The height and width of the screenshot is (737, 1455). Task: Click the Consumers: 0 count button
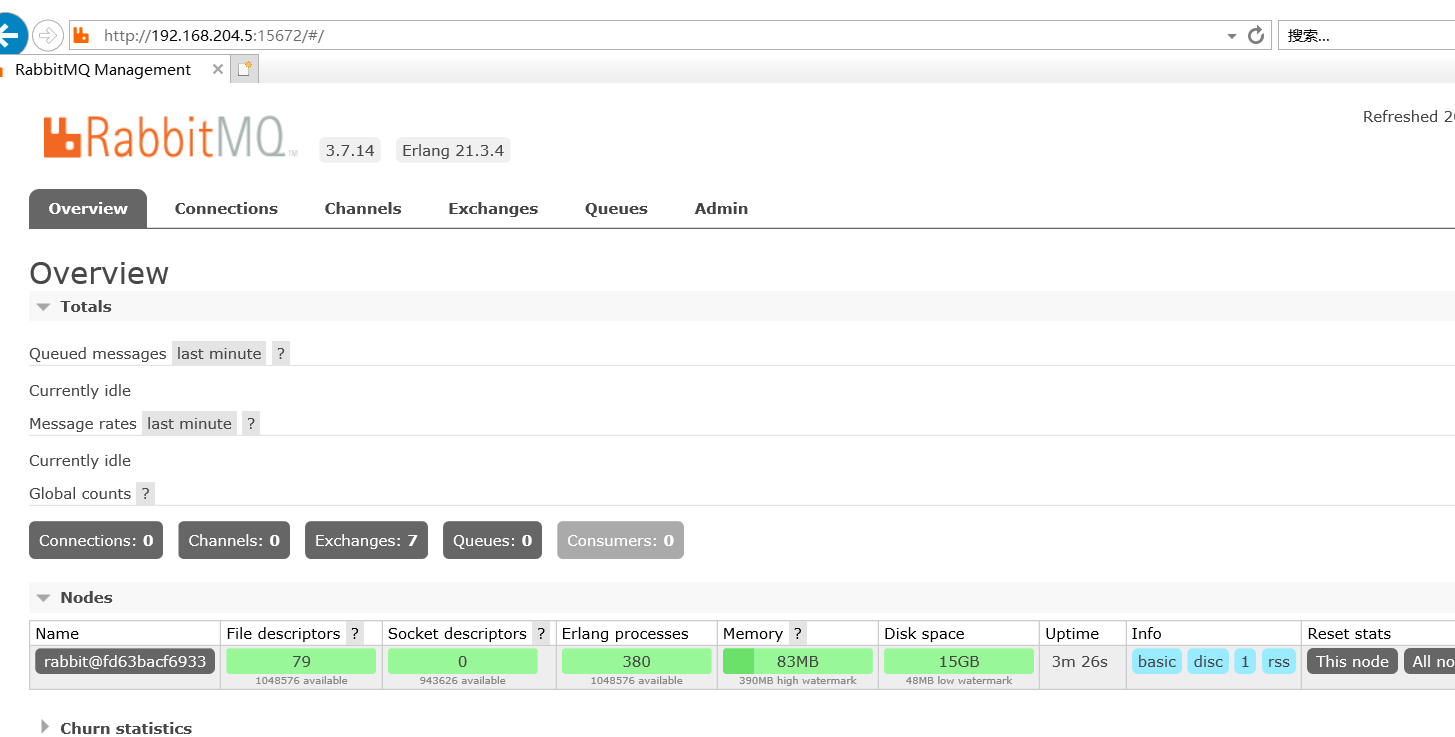tap(620, 540)
